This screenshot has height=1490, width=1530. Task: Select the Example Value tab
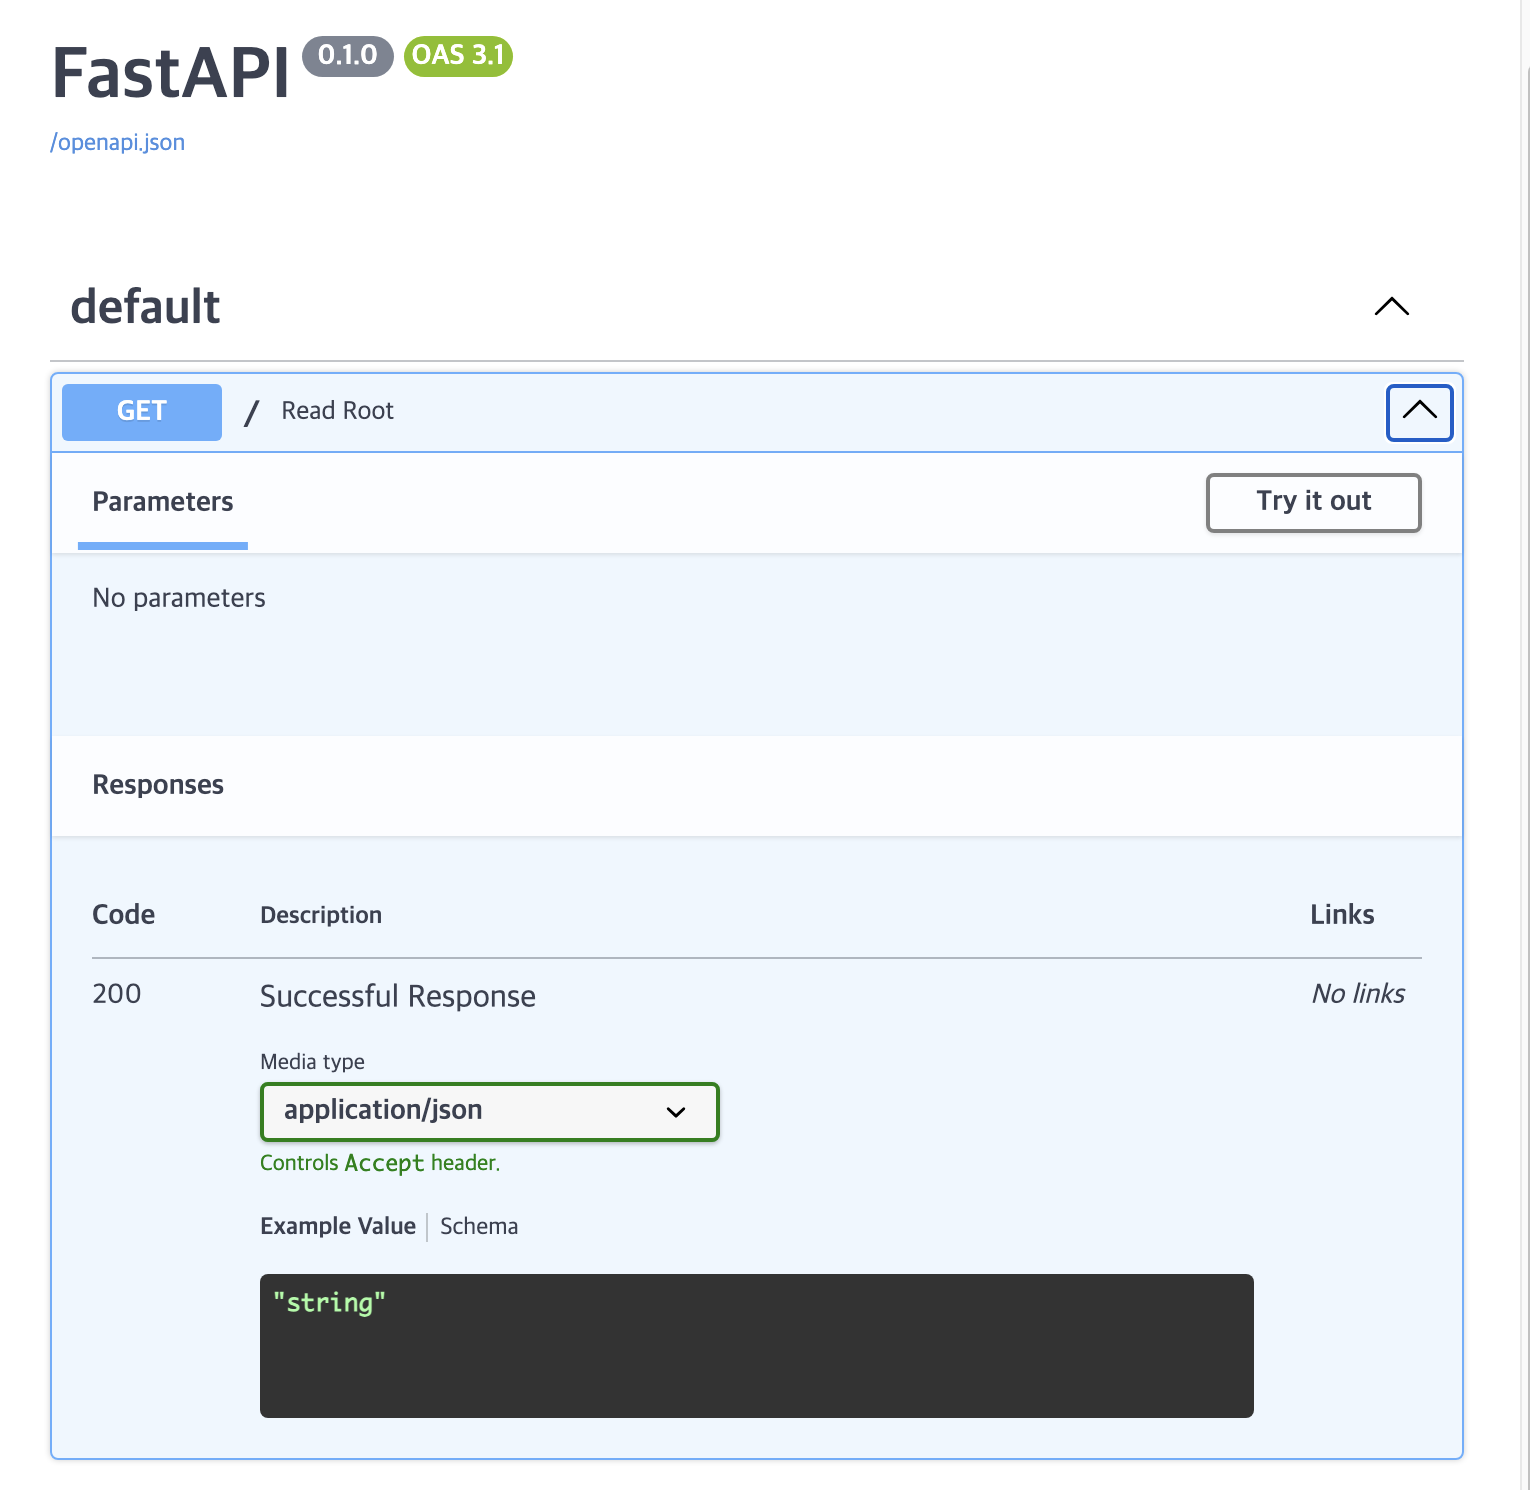point(338,1226)
